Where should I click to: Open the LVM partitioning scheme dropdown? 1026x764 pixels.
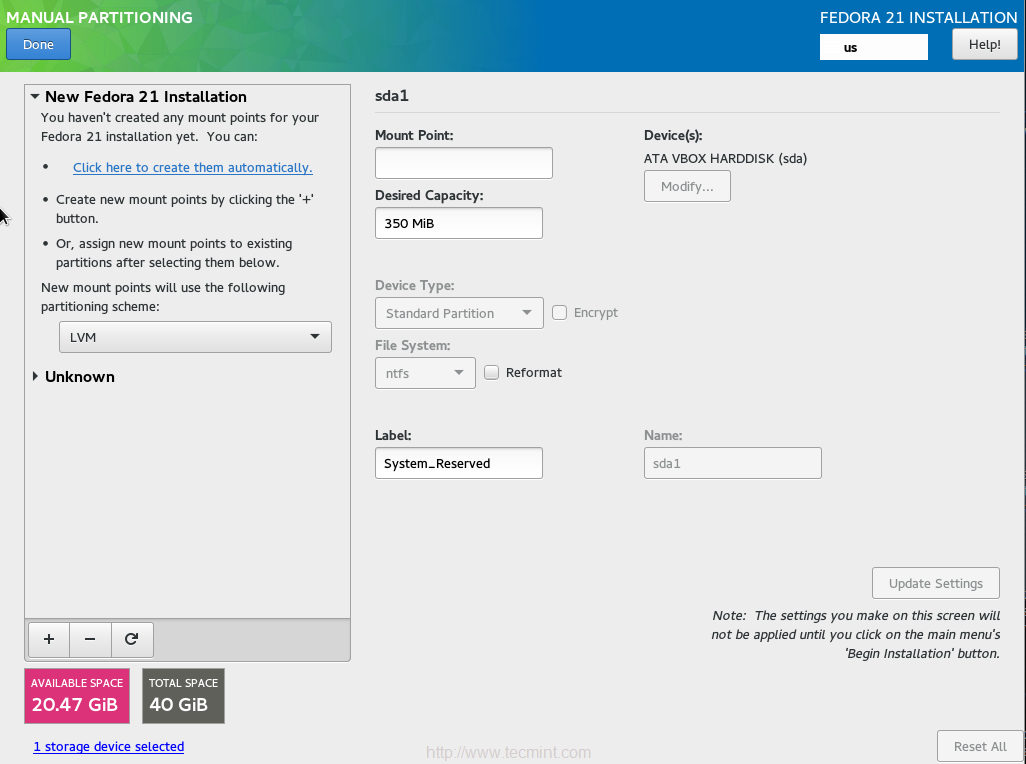click(195, 337)
